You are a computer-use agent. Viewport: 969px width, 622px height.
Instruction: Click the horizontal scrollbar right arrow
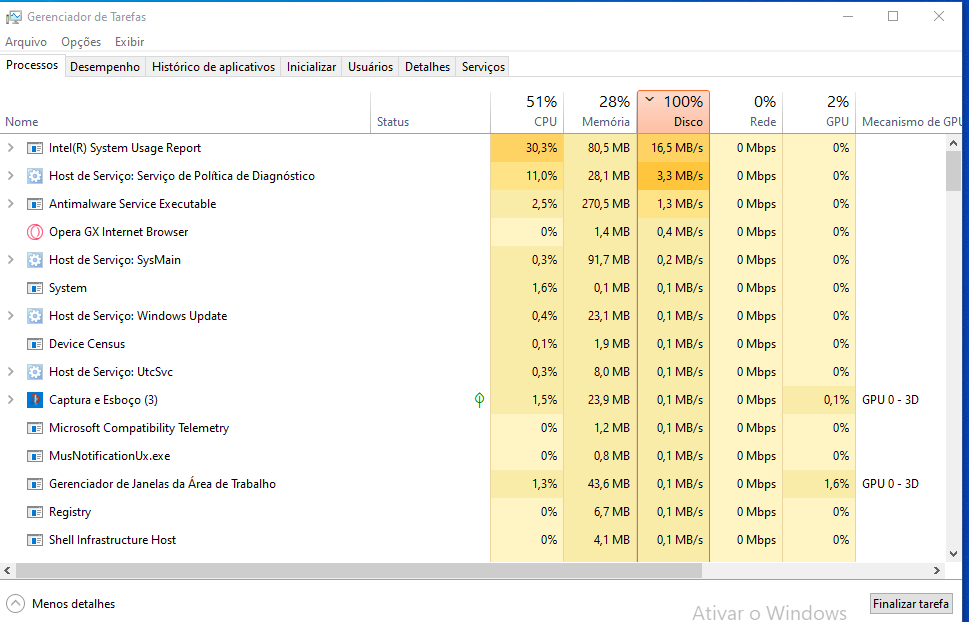(x=937, y=570)
